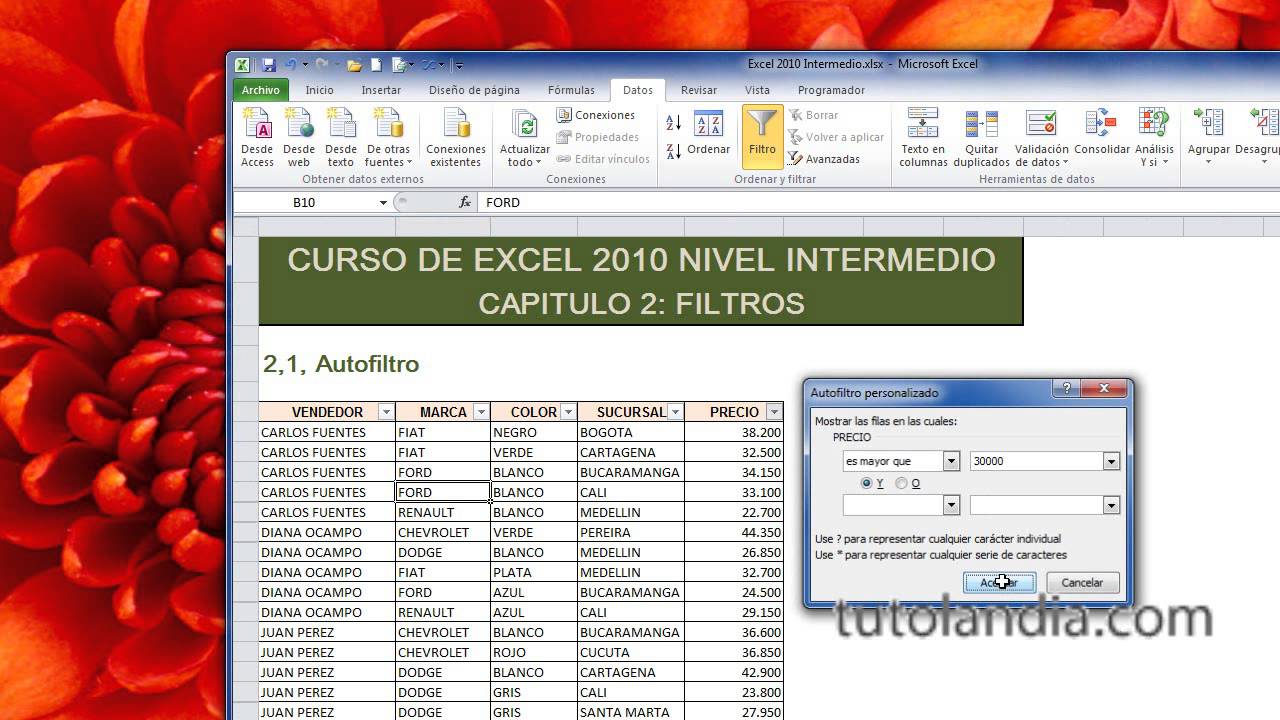Switch to the Fórmulas tab
The width and height of the screenshot is (1280, 720).
pyautogui.click(x=571, y=90)
